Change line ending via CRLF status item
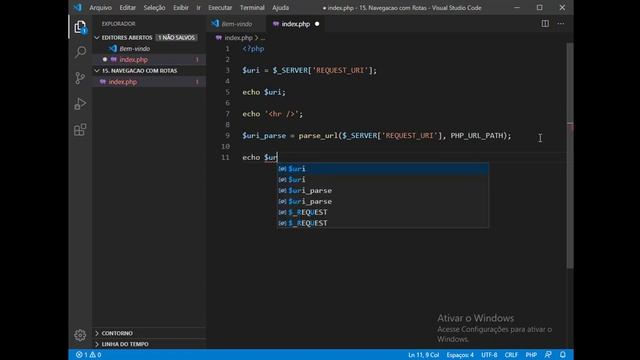Viewport: 640px width, 360px height. (511, 355)
